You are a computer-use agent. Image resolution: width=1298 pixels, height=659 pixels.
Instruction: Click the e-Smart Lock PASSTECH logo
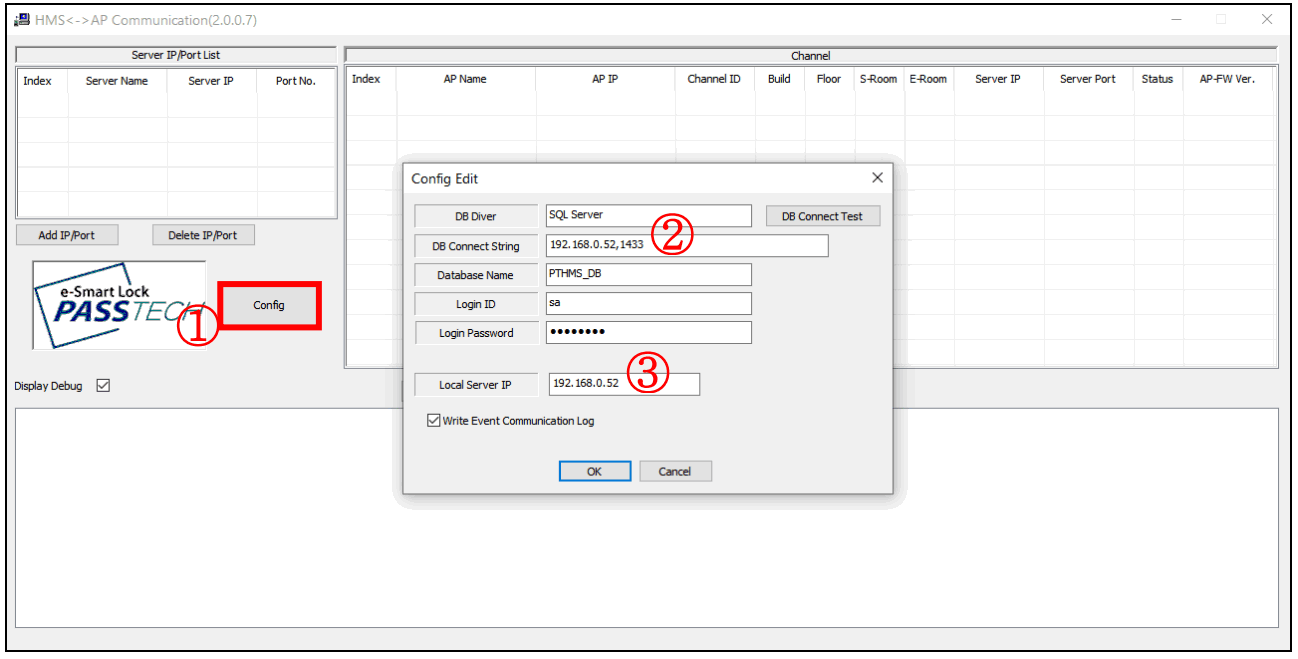coord(119,305)
